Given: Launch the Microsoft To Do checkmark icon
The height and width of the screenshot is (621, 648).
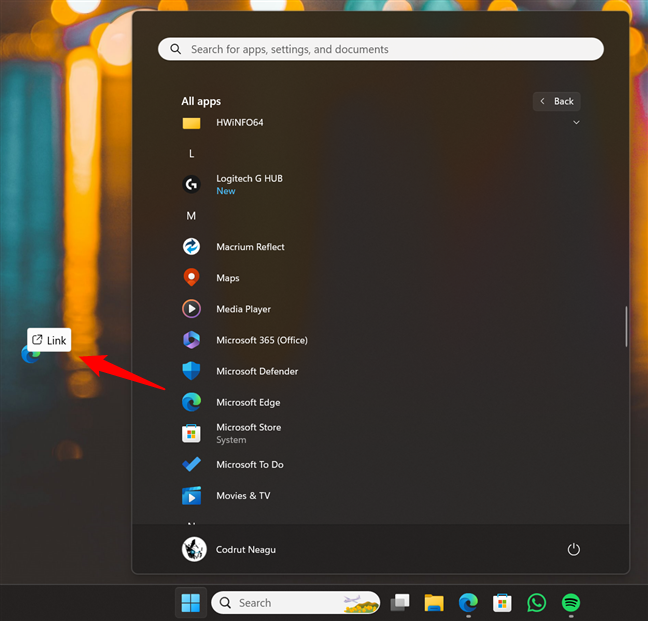Looking at the screenshot, I should point(191,464).
